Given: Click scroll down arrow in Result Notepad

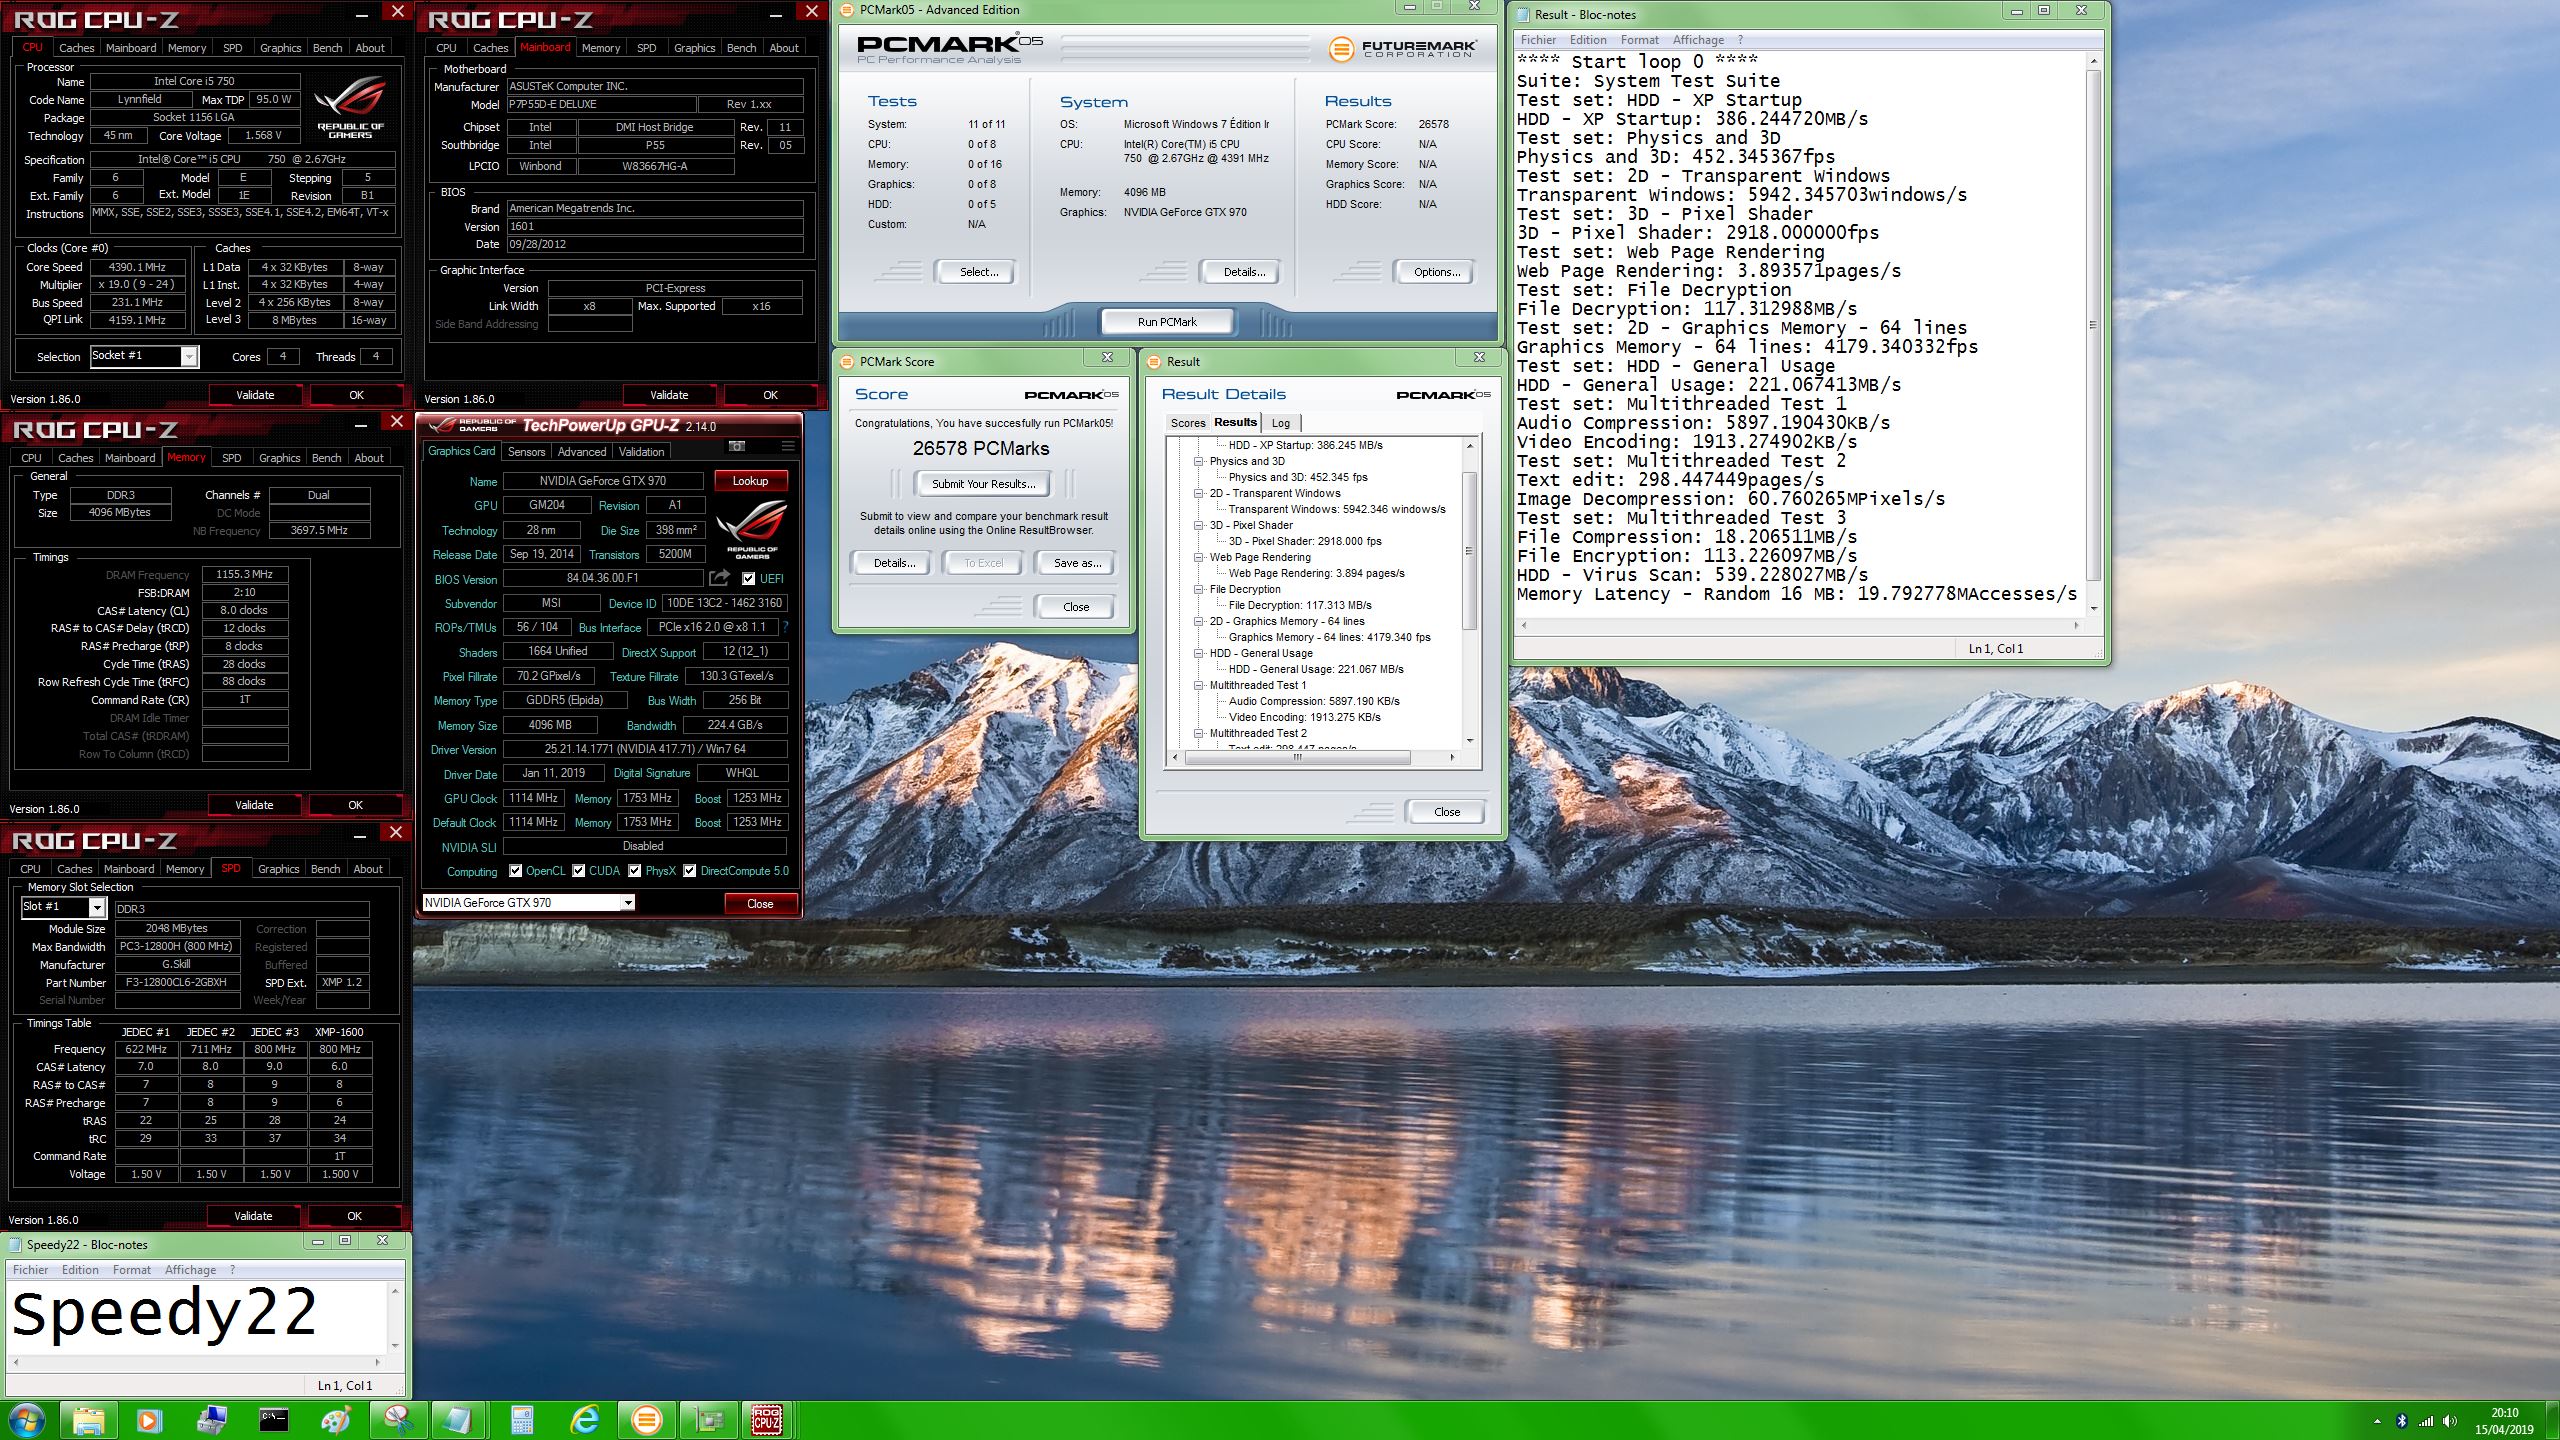Looking at the screenshot, I should pos(2092,609).
